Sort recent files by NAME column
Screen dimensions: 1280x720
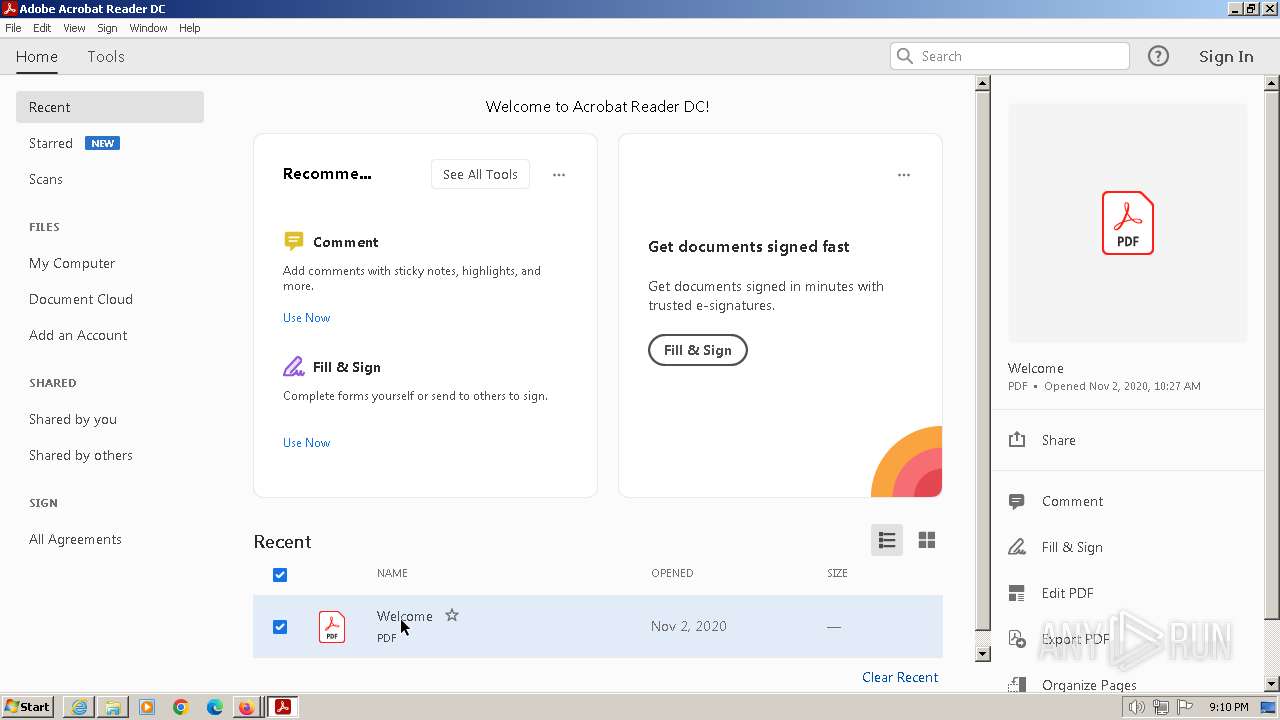coord(392,573)
